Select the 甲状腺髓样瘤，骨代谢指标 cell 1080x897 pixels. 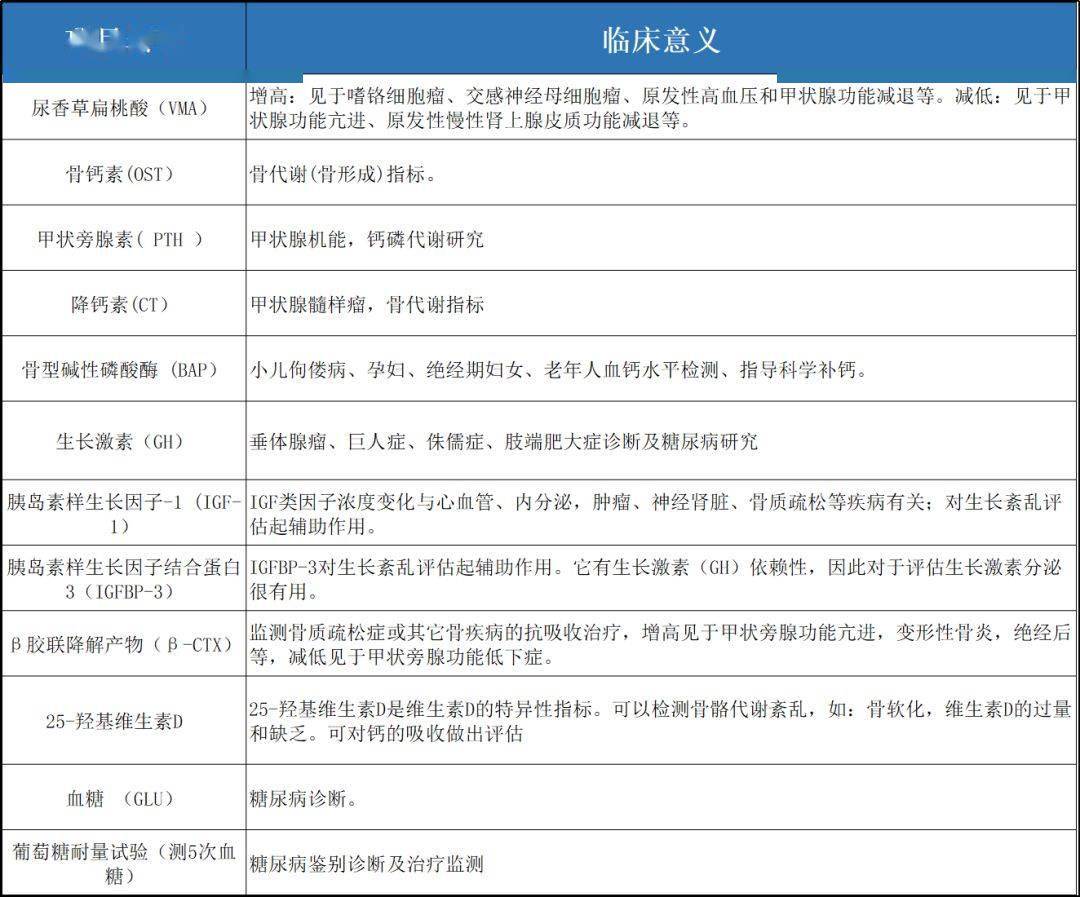pyautogui.click(x=661, y=303)
